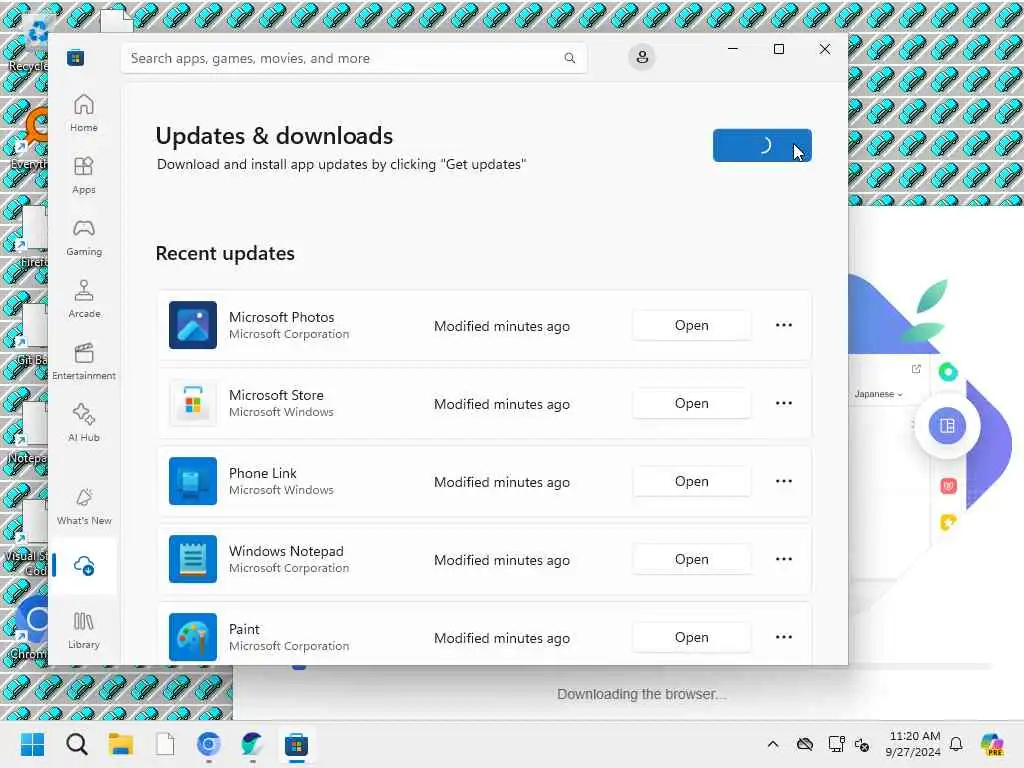The height and width of the screenshot is (768, 1024).
Task: Open Paint with its Open button
Action: pyautogui.click(x=692, y=637)
